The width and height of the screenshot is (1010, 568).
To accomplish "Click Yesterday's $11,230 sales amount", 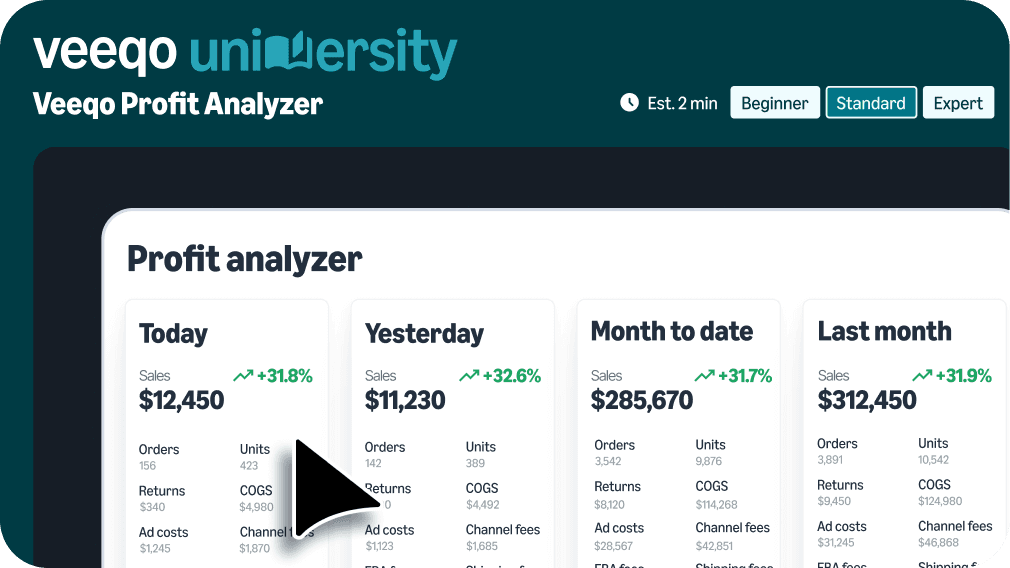I will 406,401.
